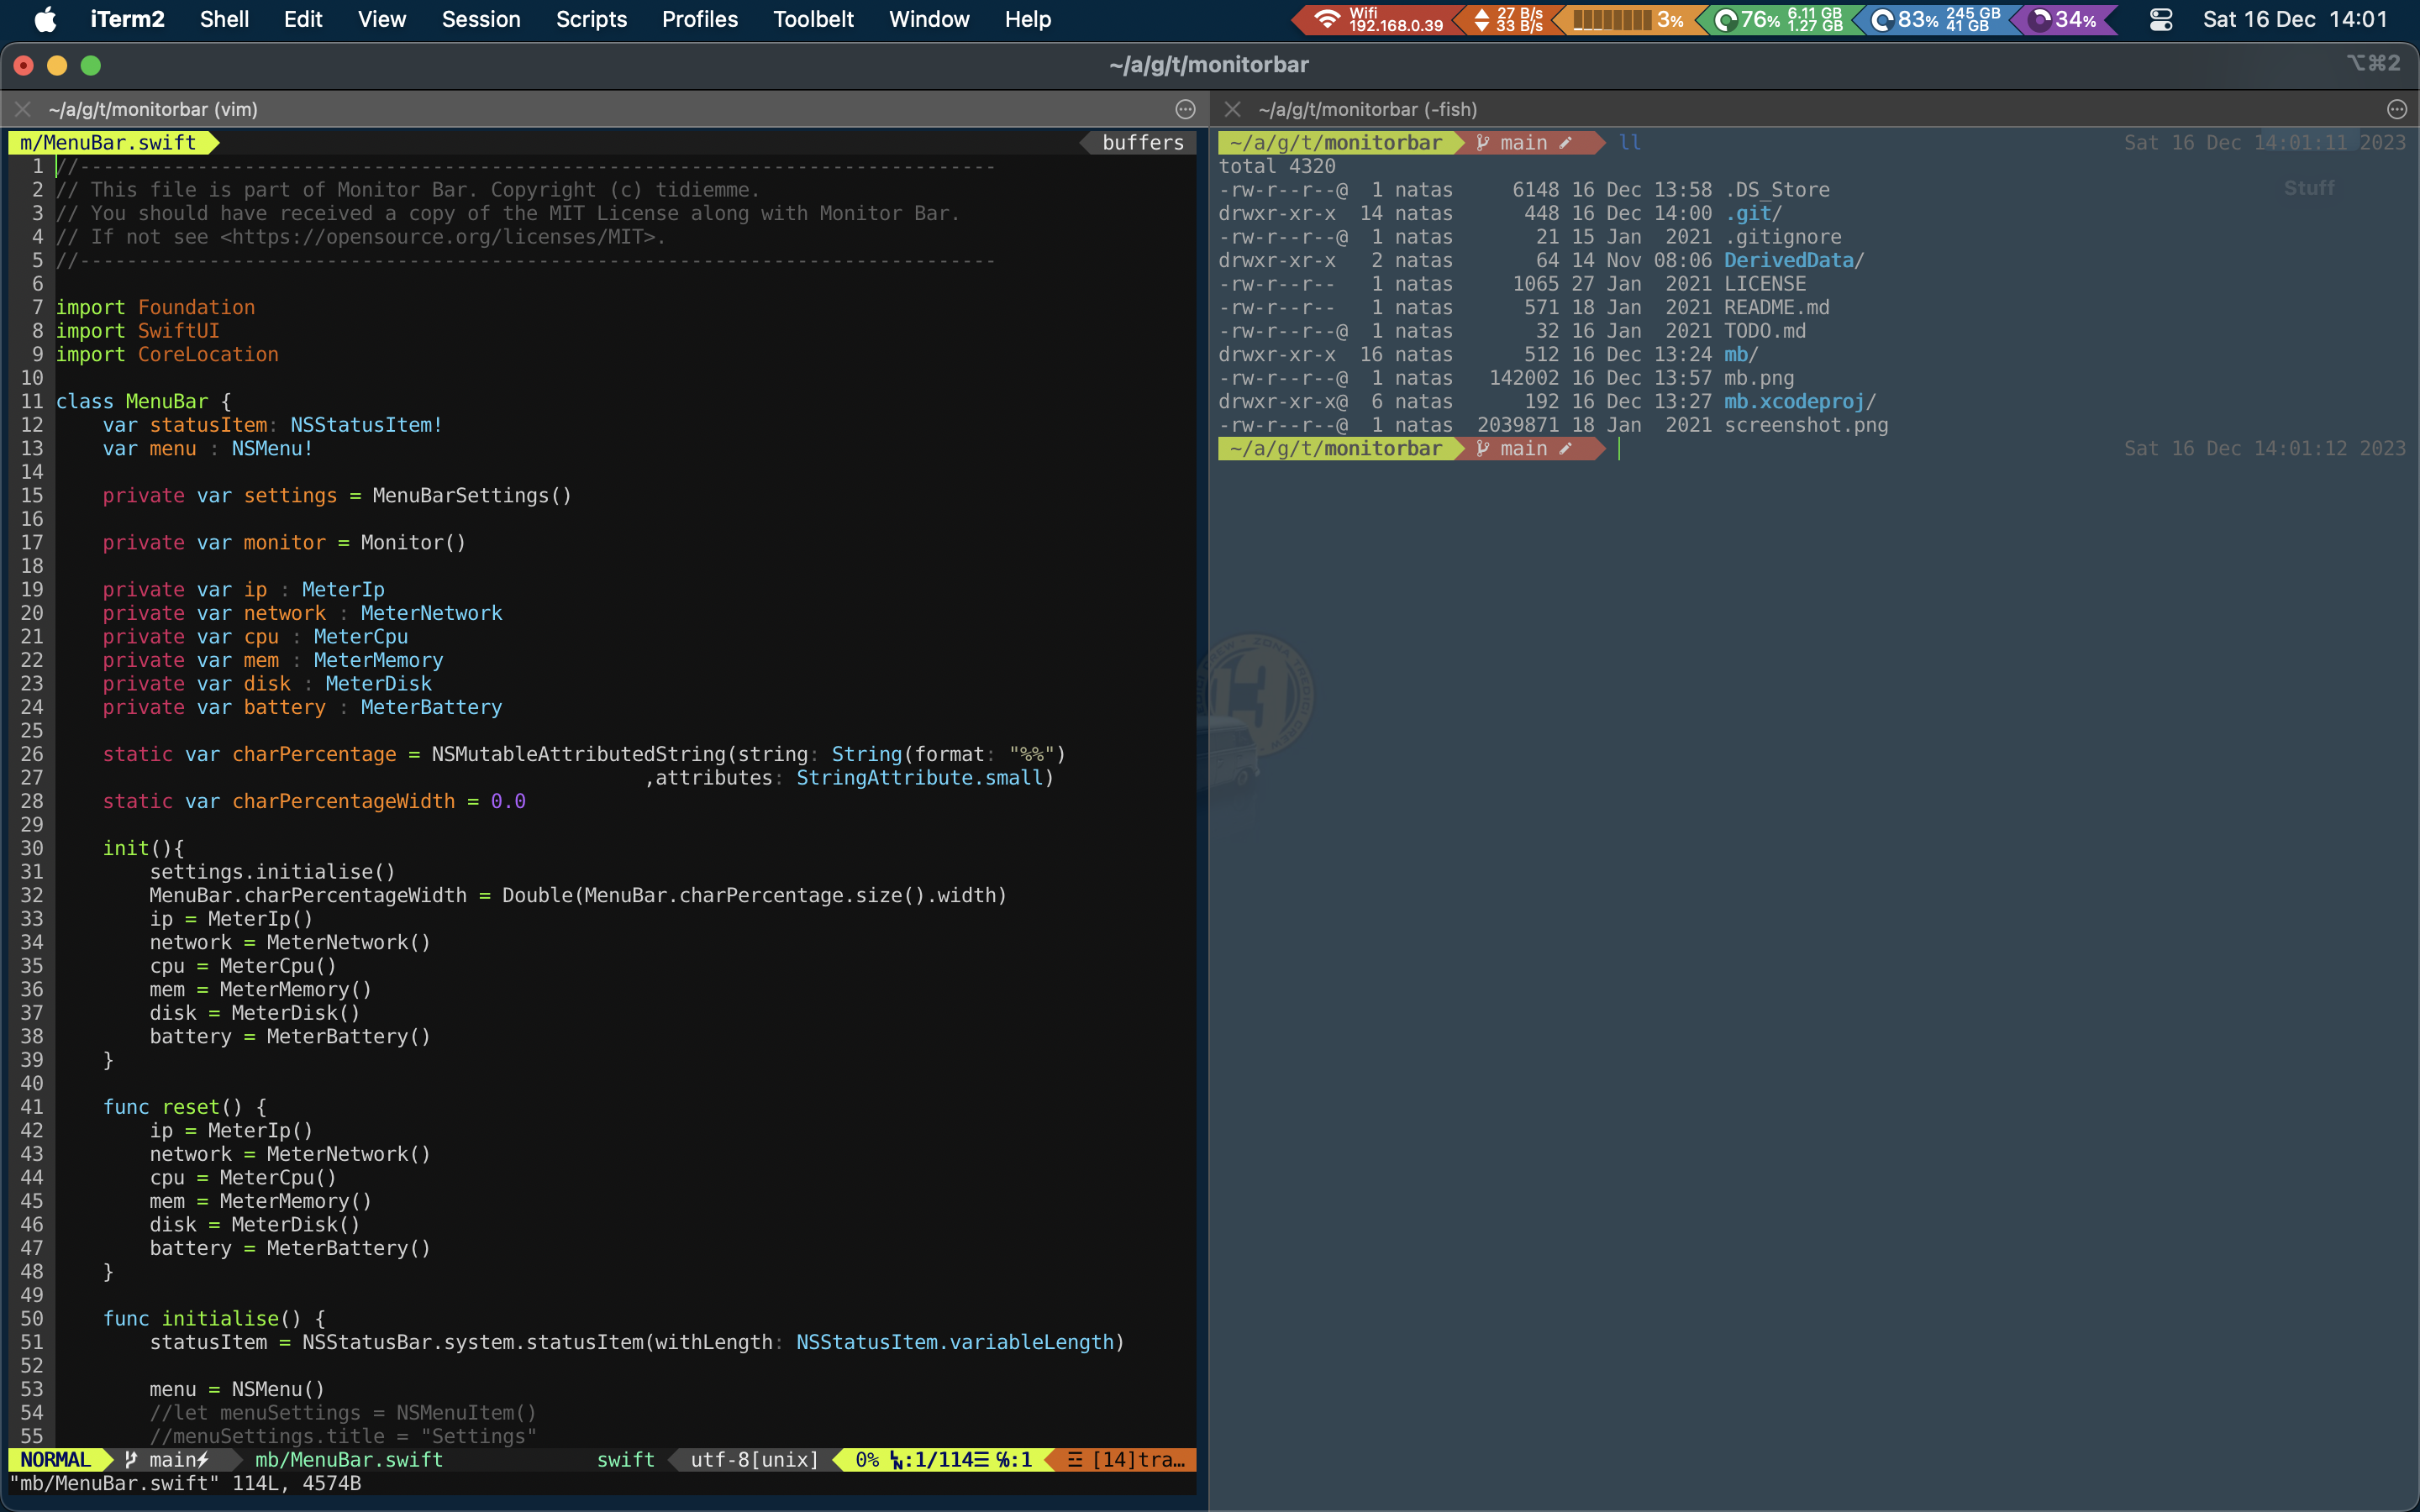Image resolution: width=2420 pixels, height=1512 pixels.
Task: Click the CPU usage meter showing 3%
Action: tap(1627, 19)
